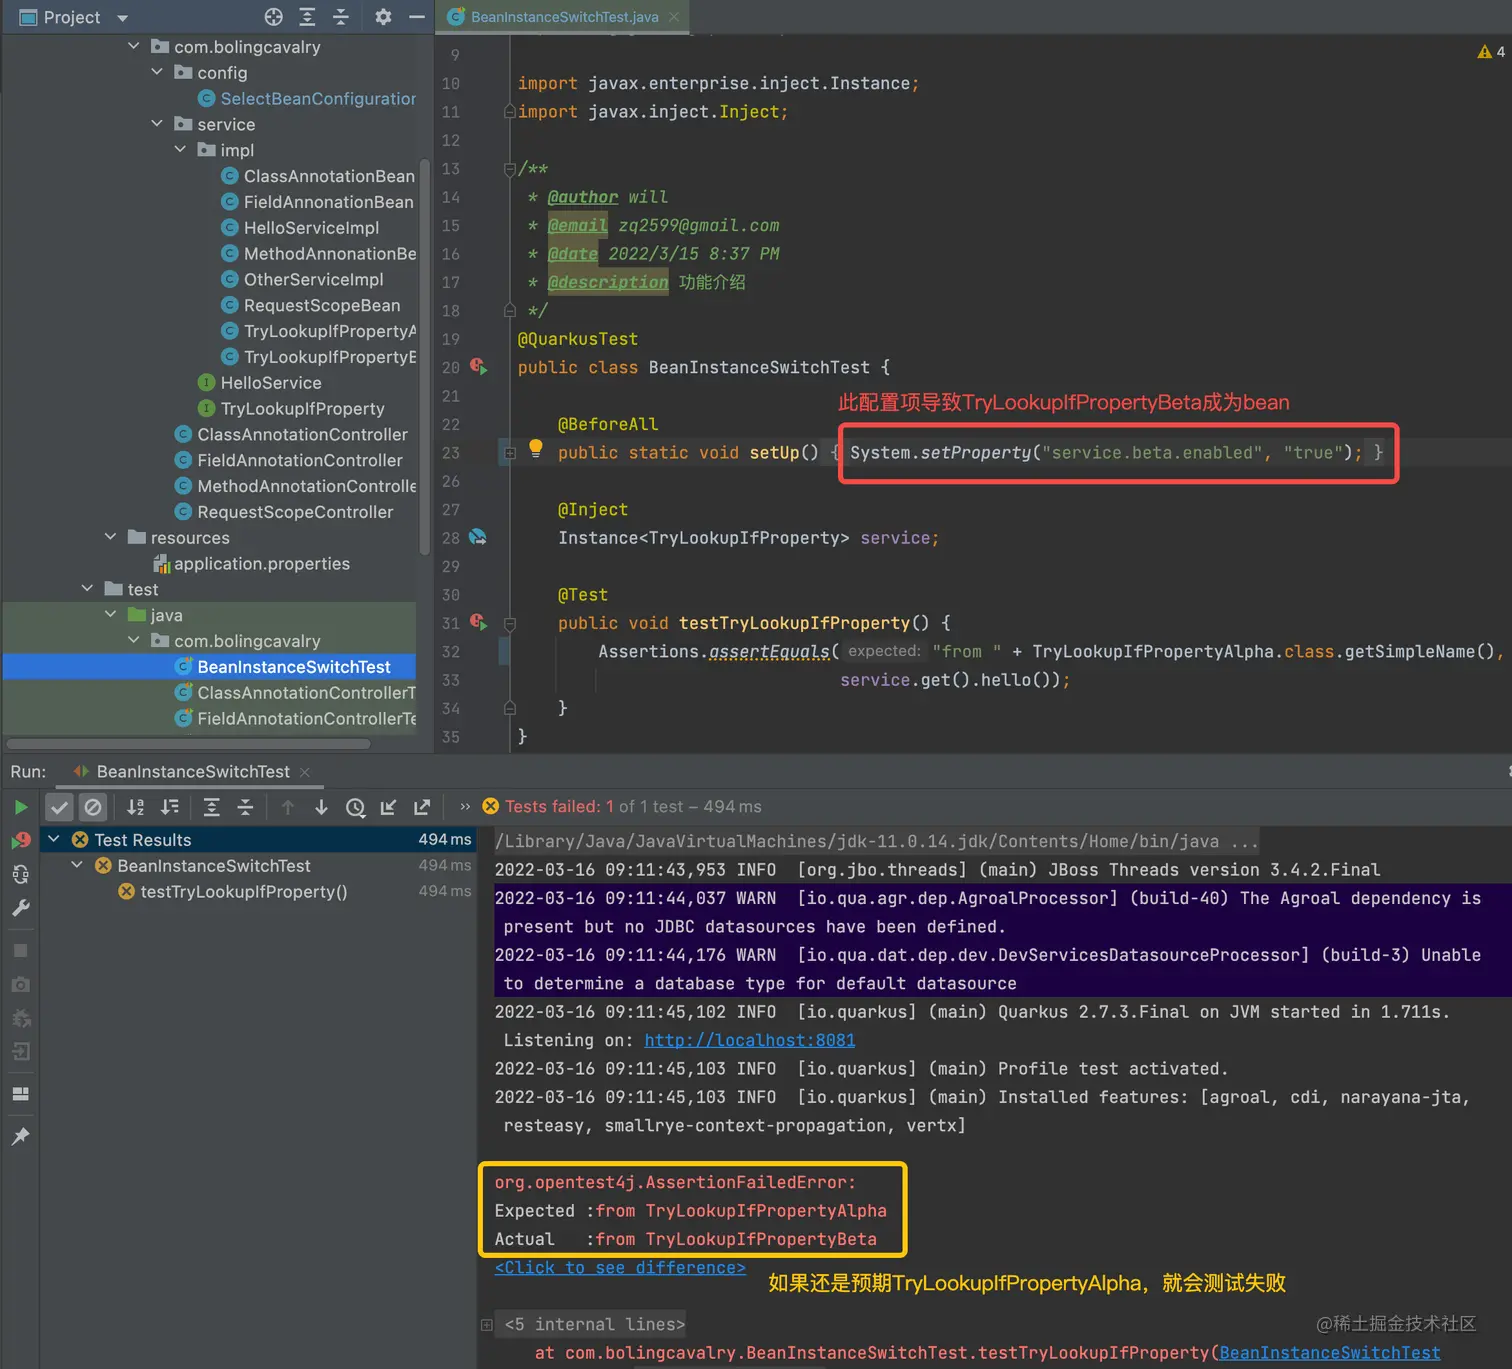Collapse the resources folder

[111, 537]
